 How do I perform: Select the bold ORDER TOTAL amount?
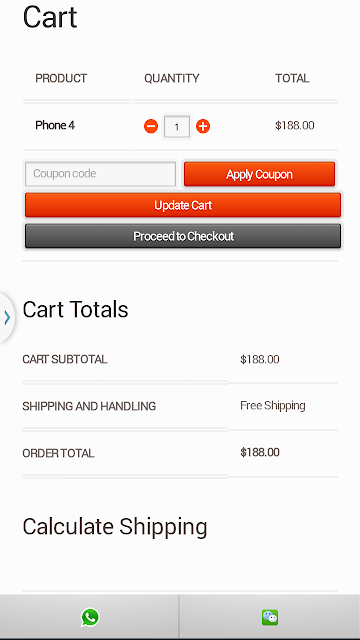(x=260, y=452)
